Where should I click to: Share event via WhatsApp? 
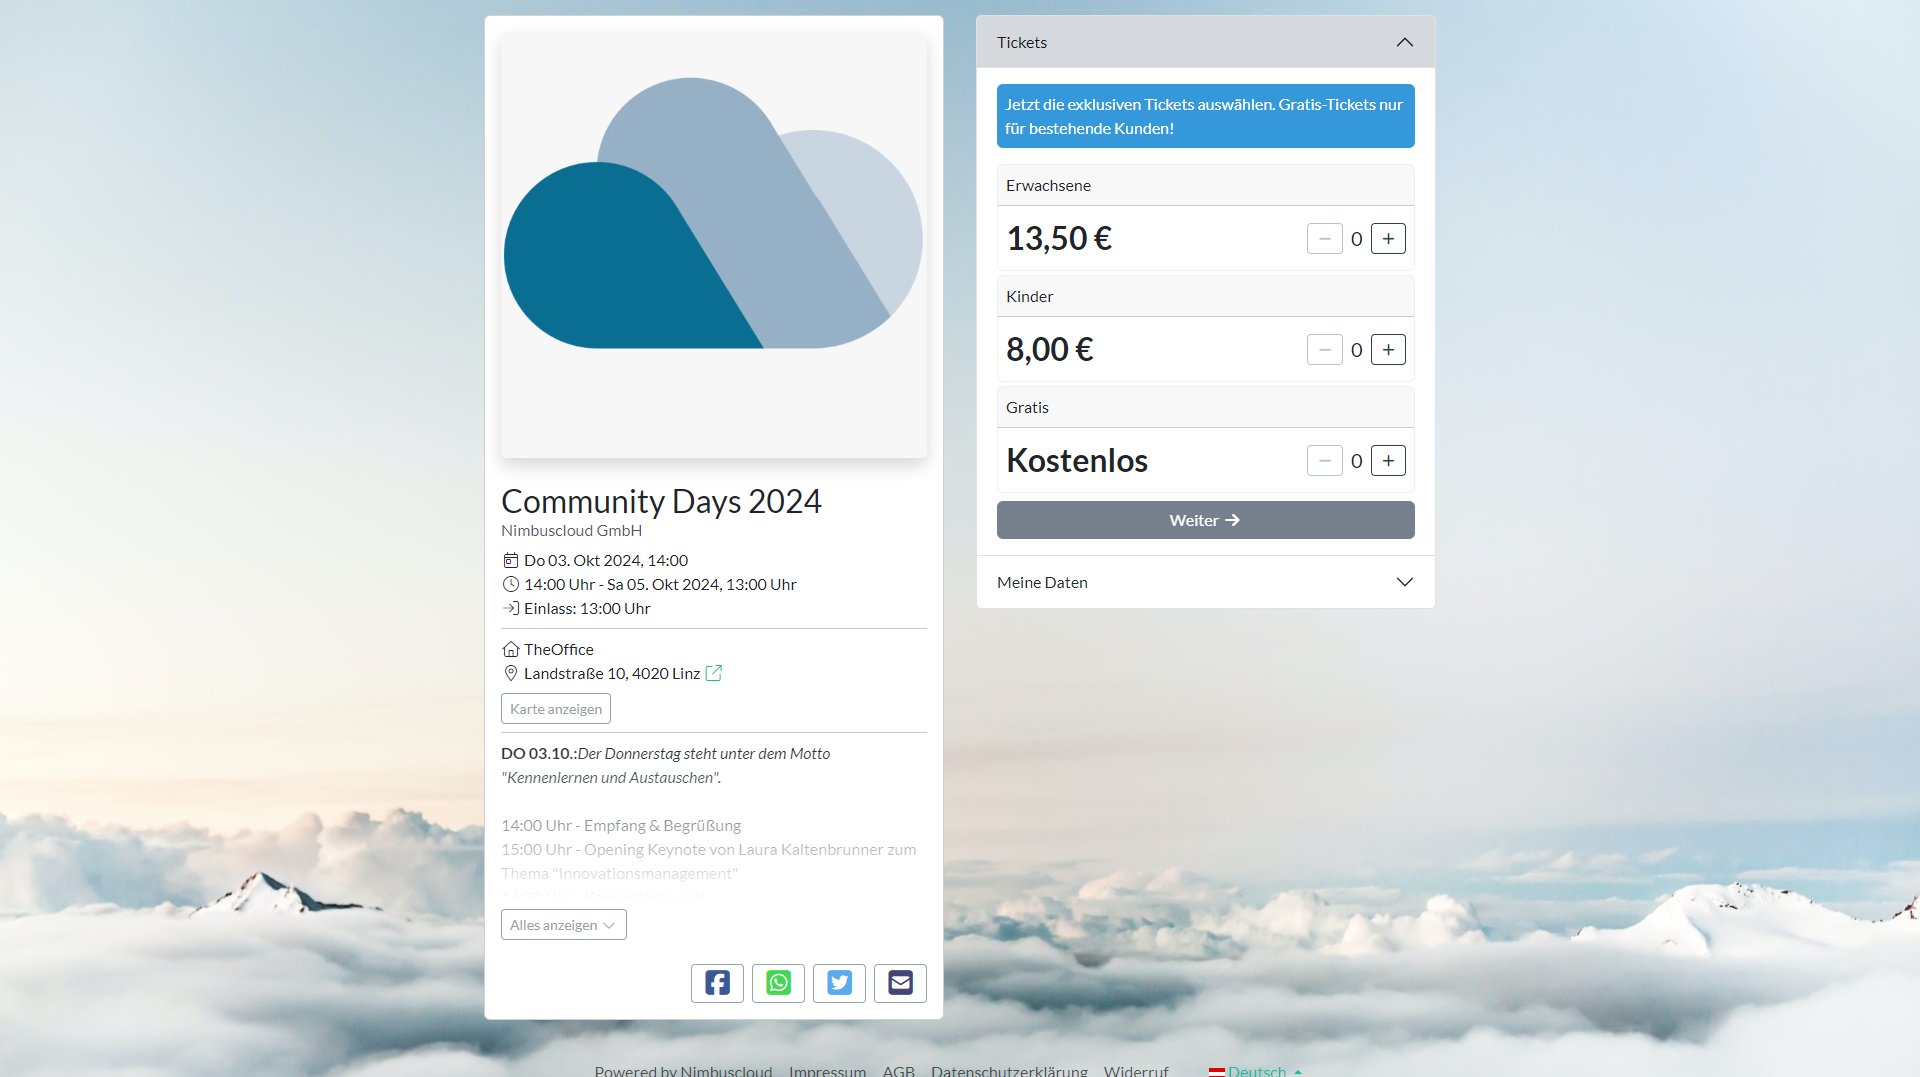(x=778, y=983)
